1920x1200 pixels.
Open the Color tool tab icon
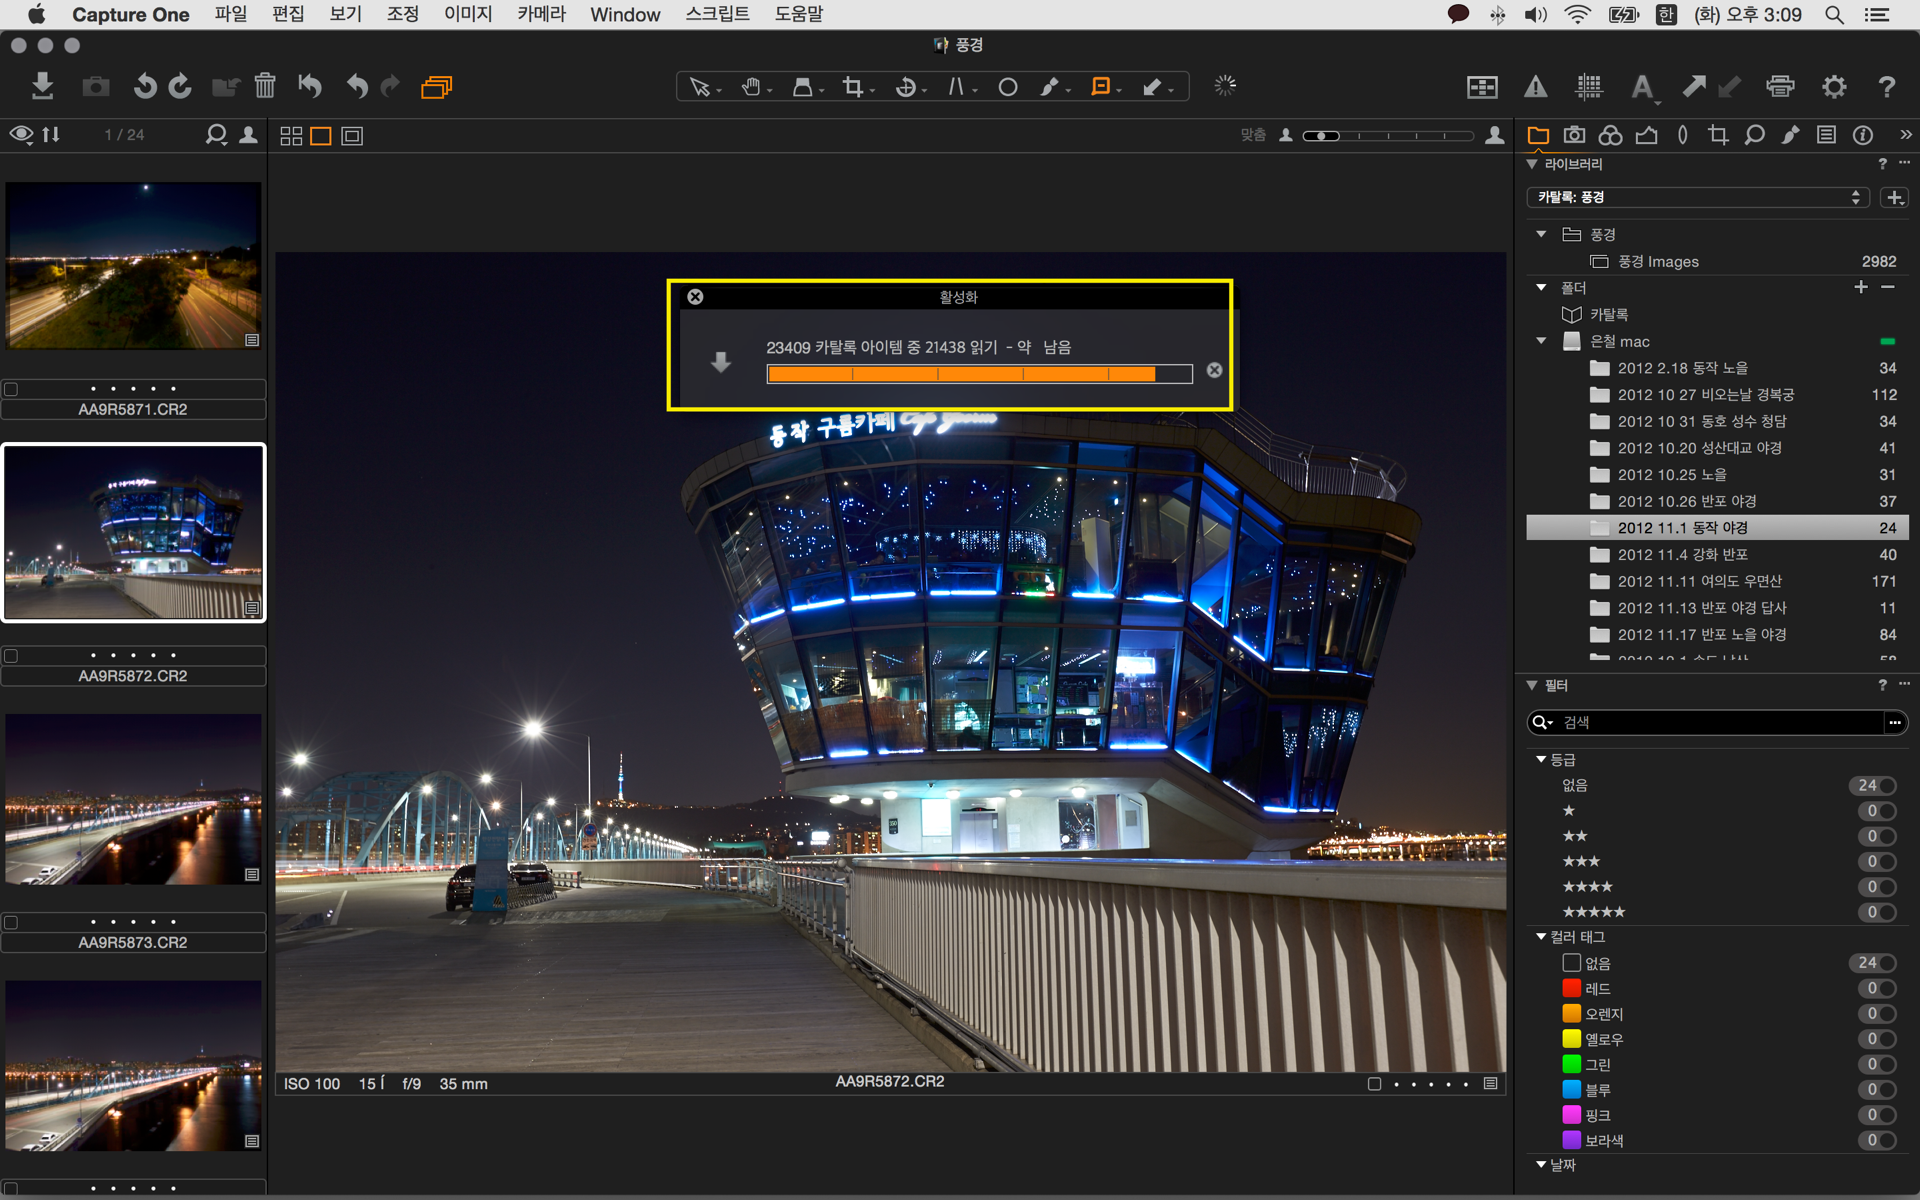[x=1610, y=135]
